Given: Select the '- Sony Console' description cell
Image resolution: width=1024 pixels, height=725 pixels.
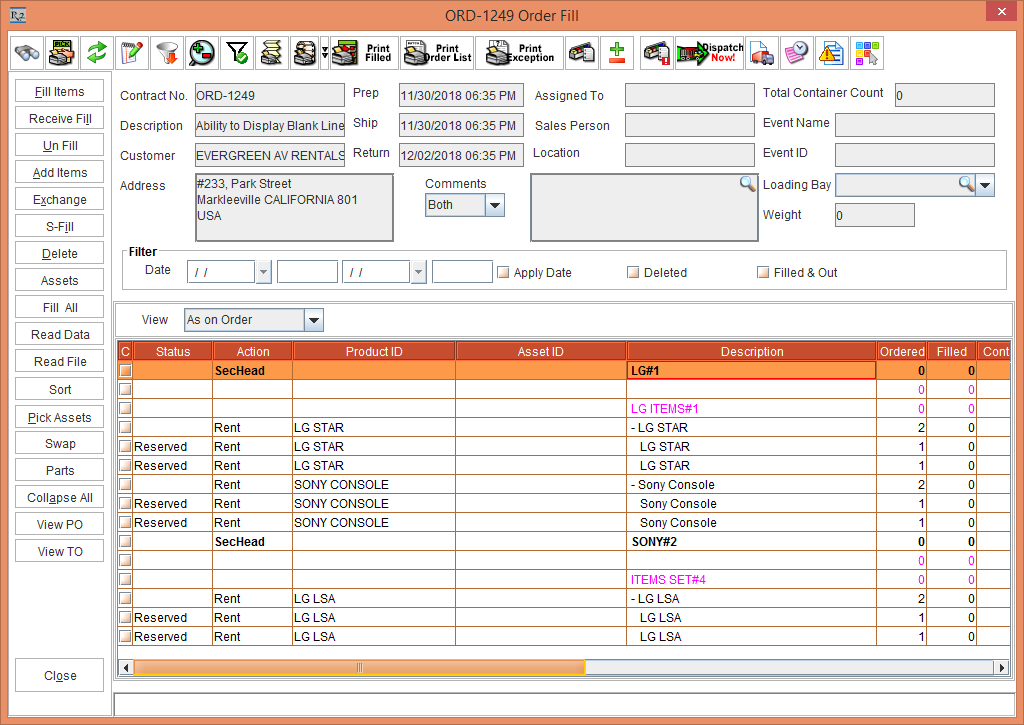Looking at the screenshot, I should pyautogui.click(x=751, y=485).
